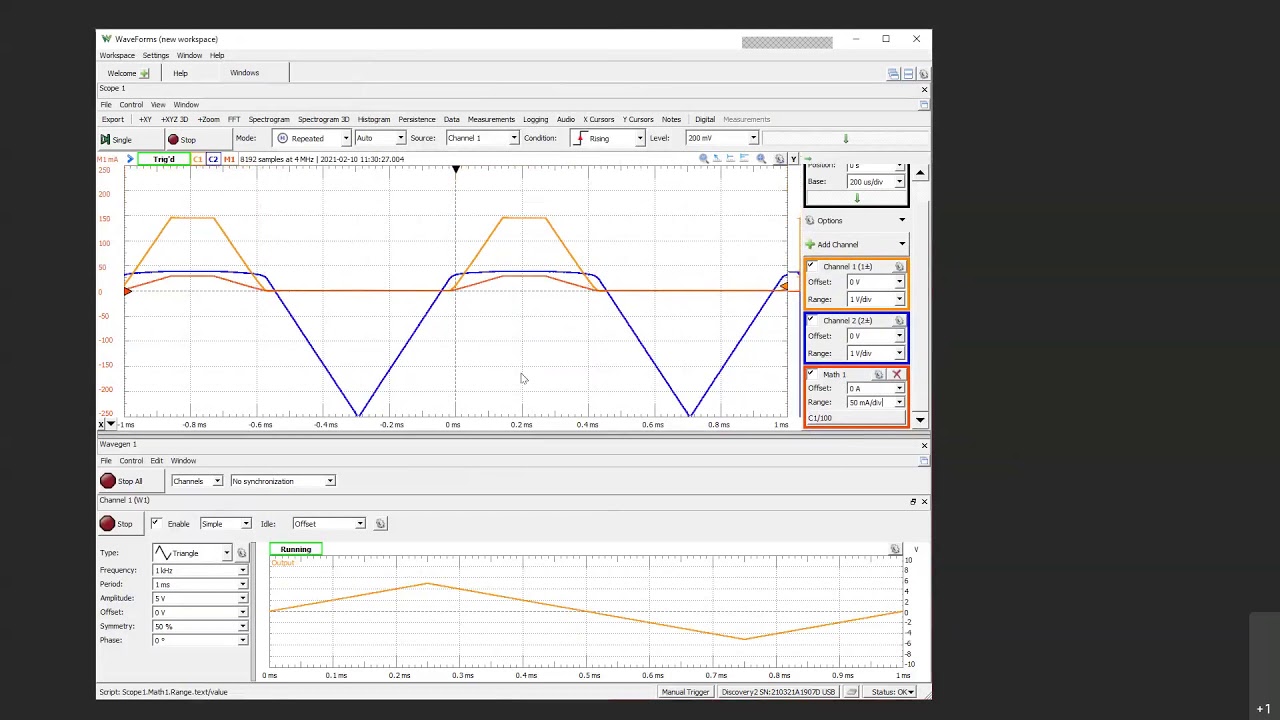Viewport: 1280px width, 720px height.
Task: Uncheck the Channel 2 visibility checkbox
Action: [812, 321]
